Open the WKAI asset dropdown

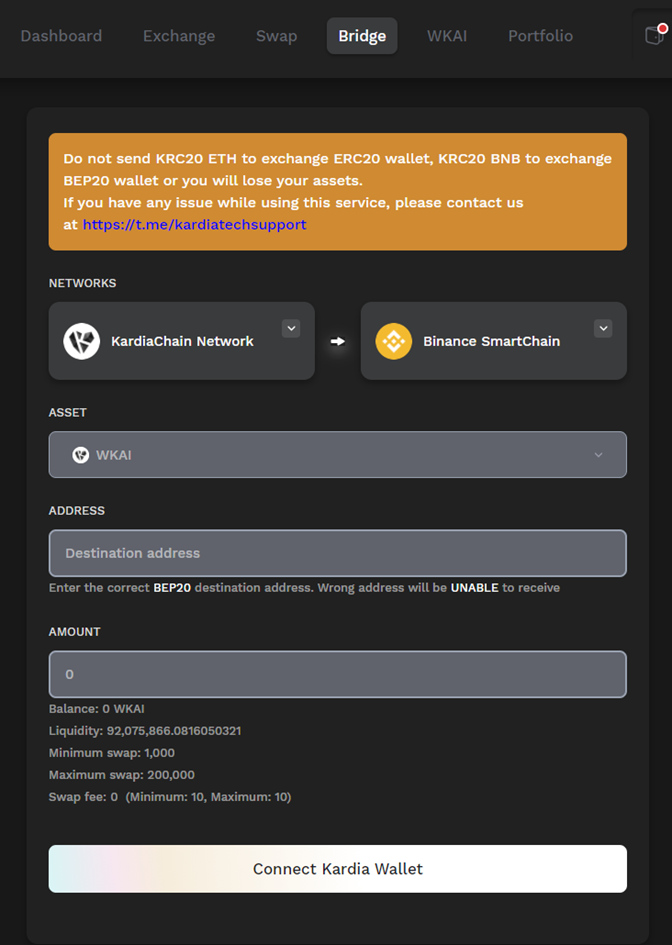pos(338,454)
